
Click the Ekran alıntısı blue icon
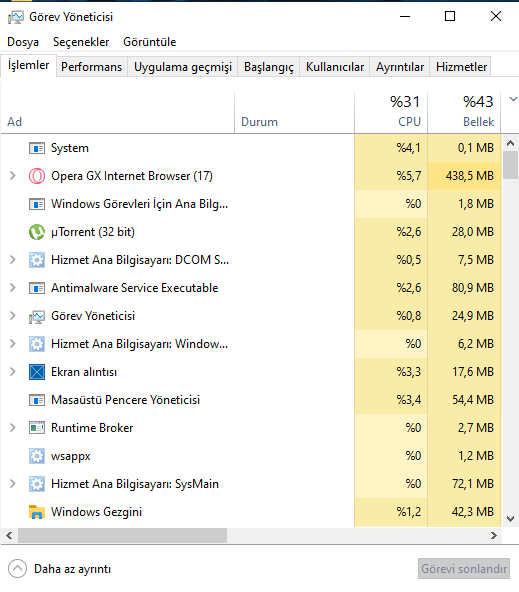37,372
